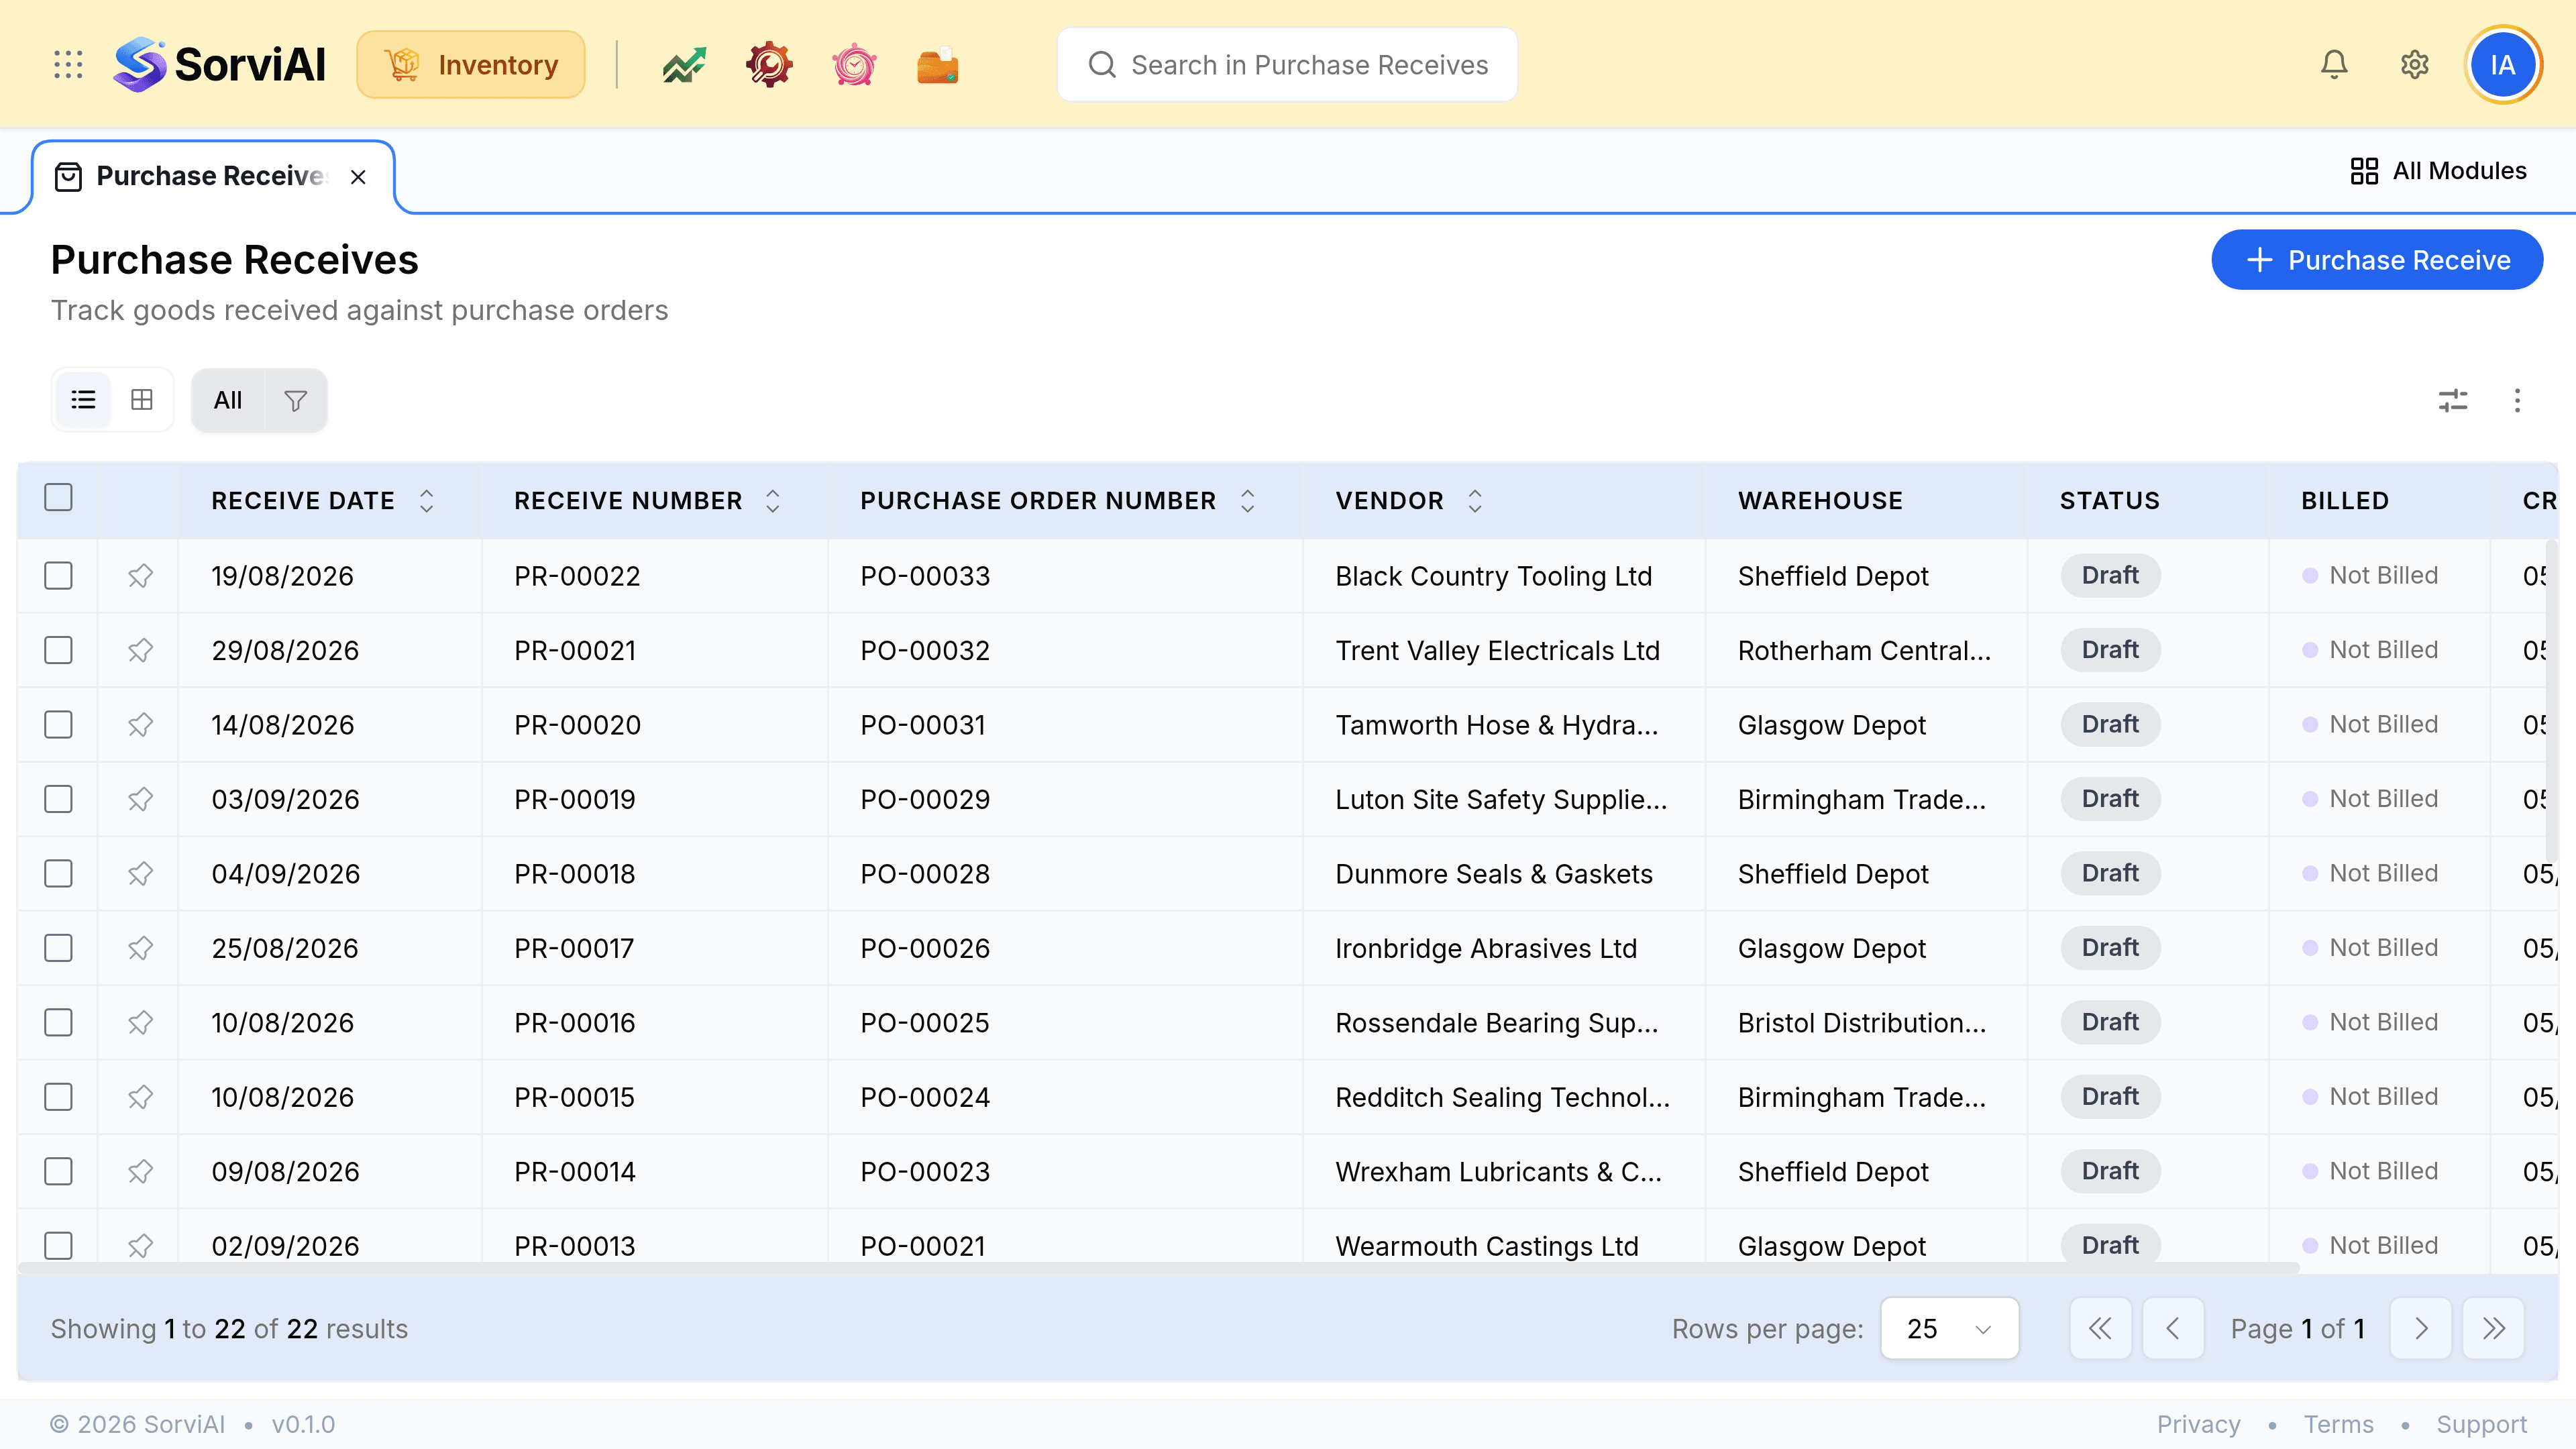This screenshot has width=2576, height=1449.
Task: Click the Billed column header
Action: [2344, 501]
